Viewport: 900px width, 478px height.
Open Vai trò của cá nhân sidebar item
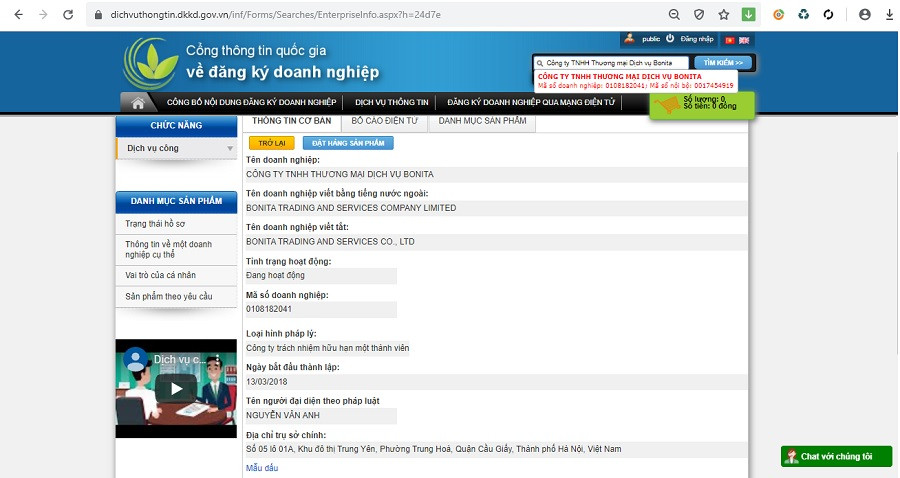(176, 275)
